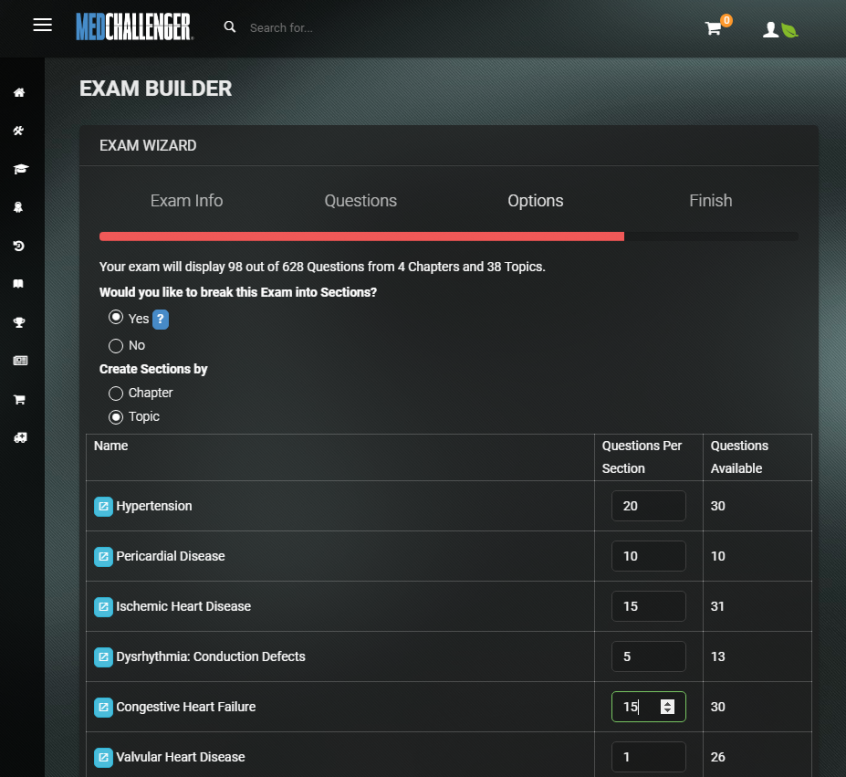Click available count 13 for Dysrhythmia
Image resolution: width=846 pixels, height=777 pixels.
[x=718, y=657]
